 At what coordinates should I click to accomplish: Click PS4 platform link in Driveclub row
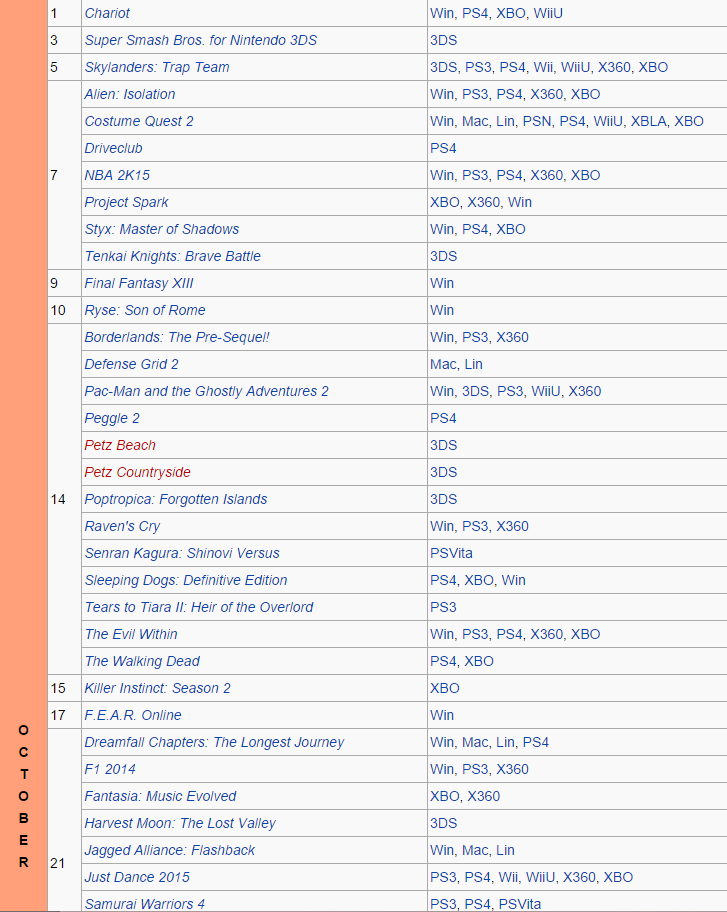click(443, 148)
